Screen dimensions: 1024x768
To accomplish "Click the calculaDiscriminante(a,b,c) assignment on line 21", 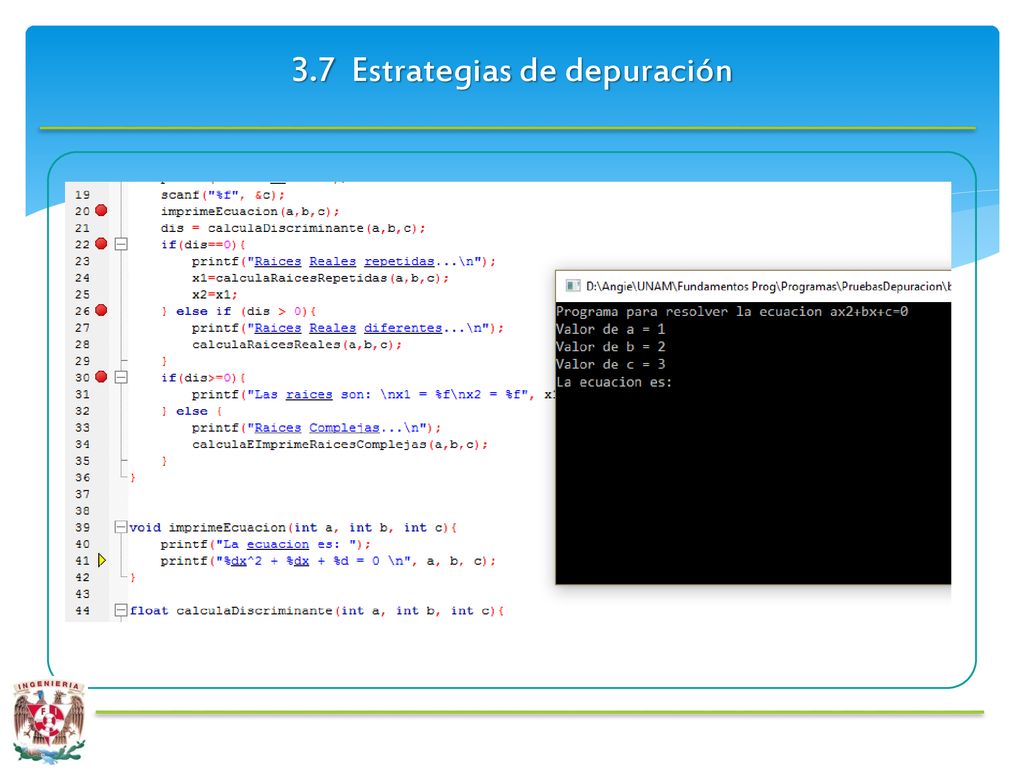I will (293, 228).
